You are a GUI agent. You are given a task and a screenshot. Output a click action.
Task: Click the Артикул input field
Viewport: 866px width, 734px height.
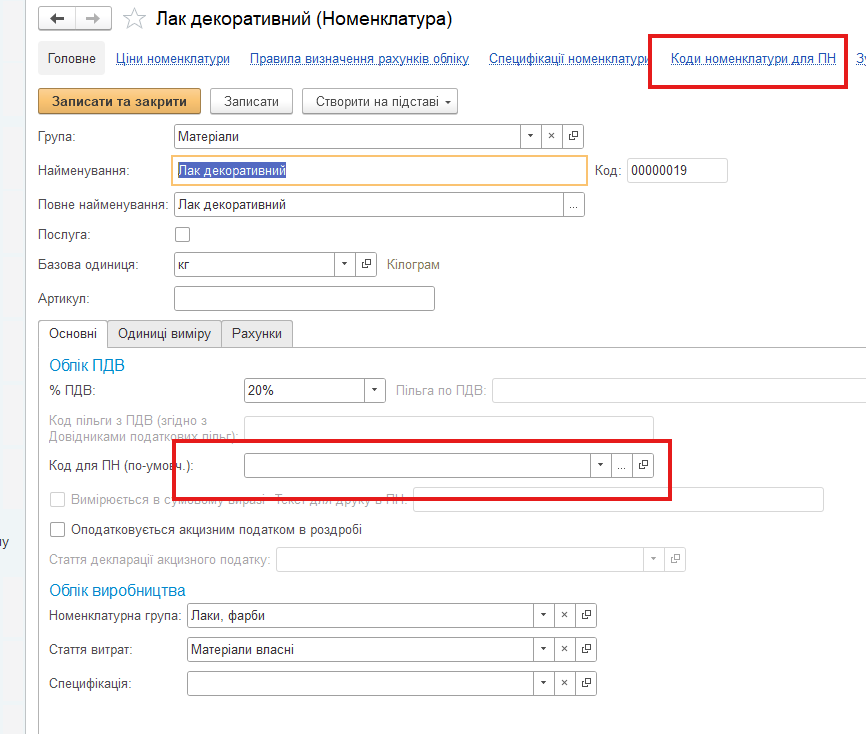point(304,298)
